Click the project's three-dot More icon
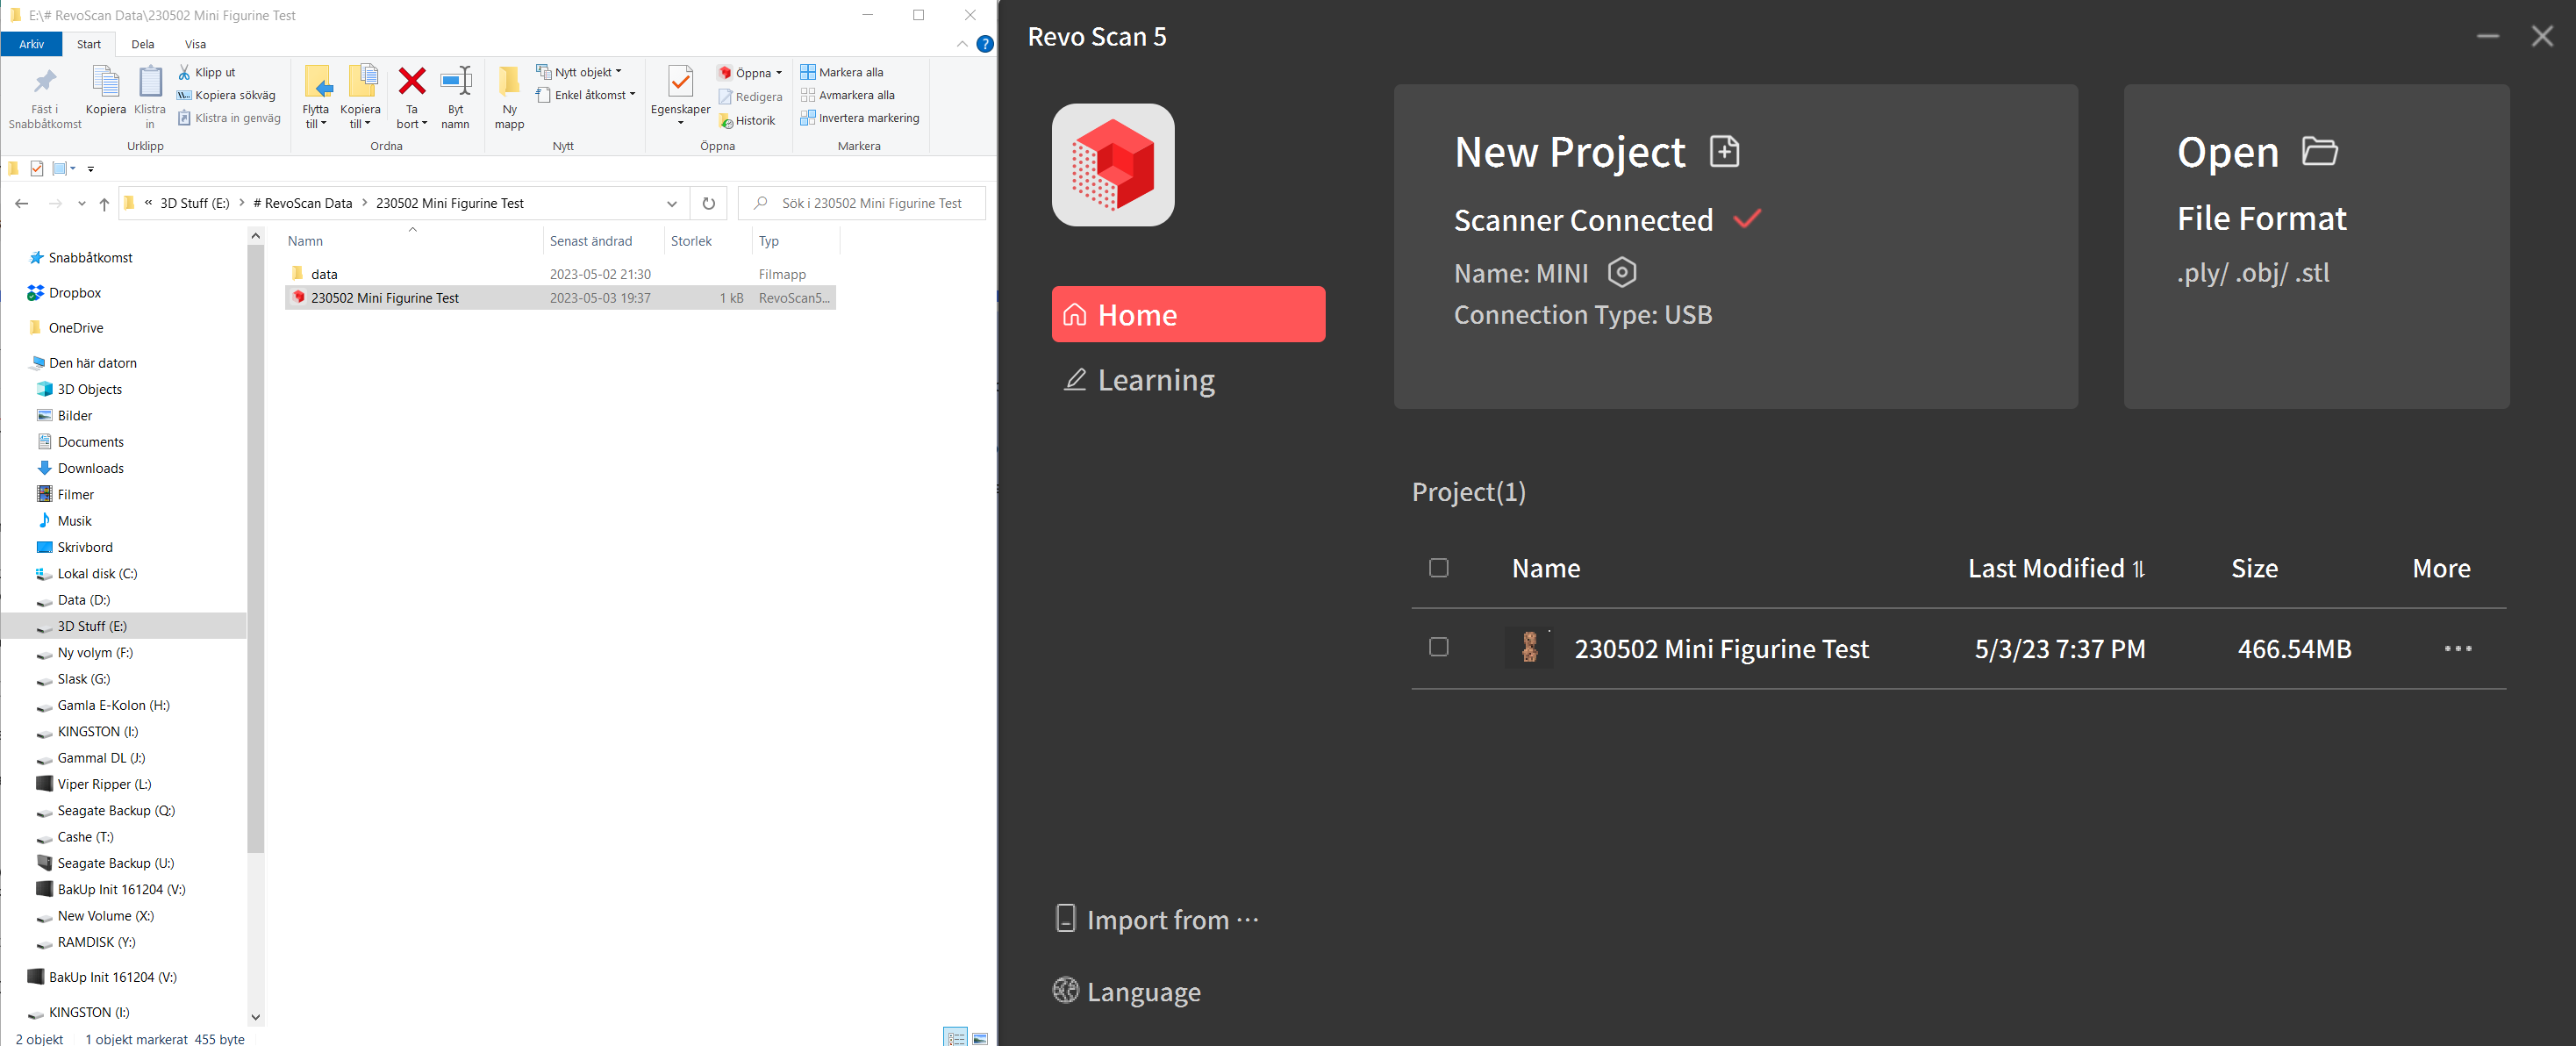 (2457, 649)
